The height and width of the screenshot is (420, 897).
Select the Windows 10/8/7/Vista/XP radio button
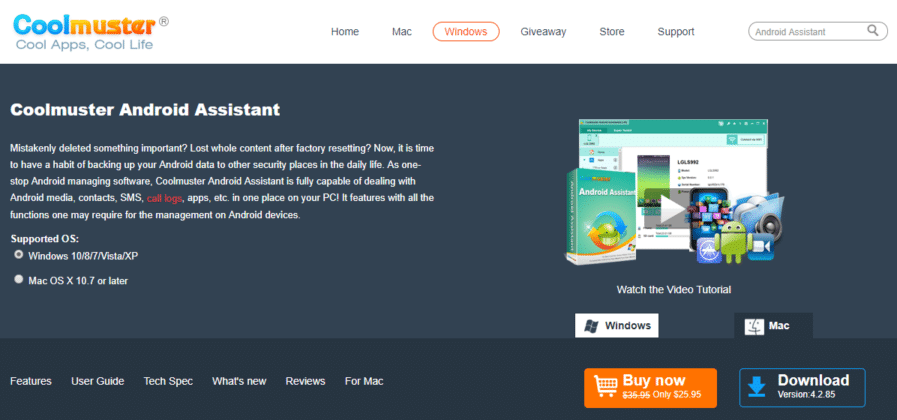[x=18, y=256]
